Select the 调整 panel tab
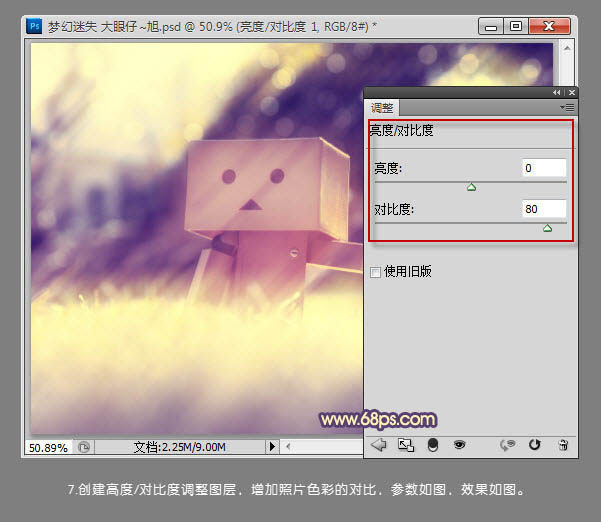 [382, 107]
